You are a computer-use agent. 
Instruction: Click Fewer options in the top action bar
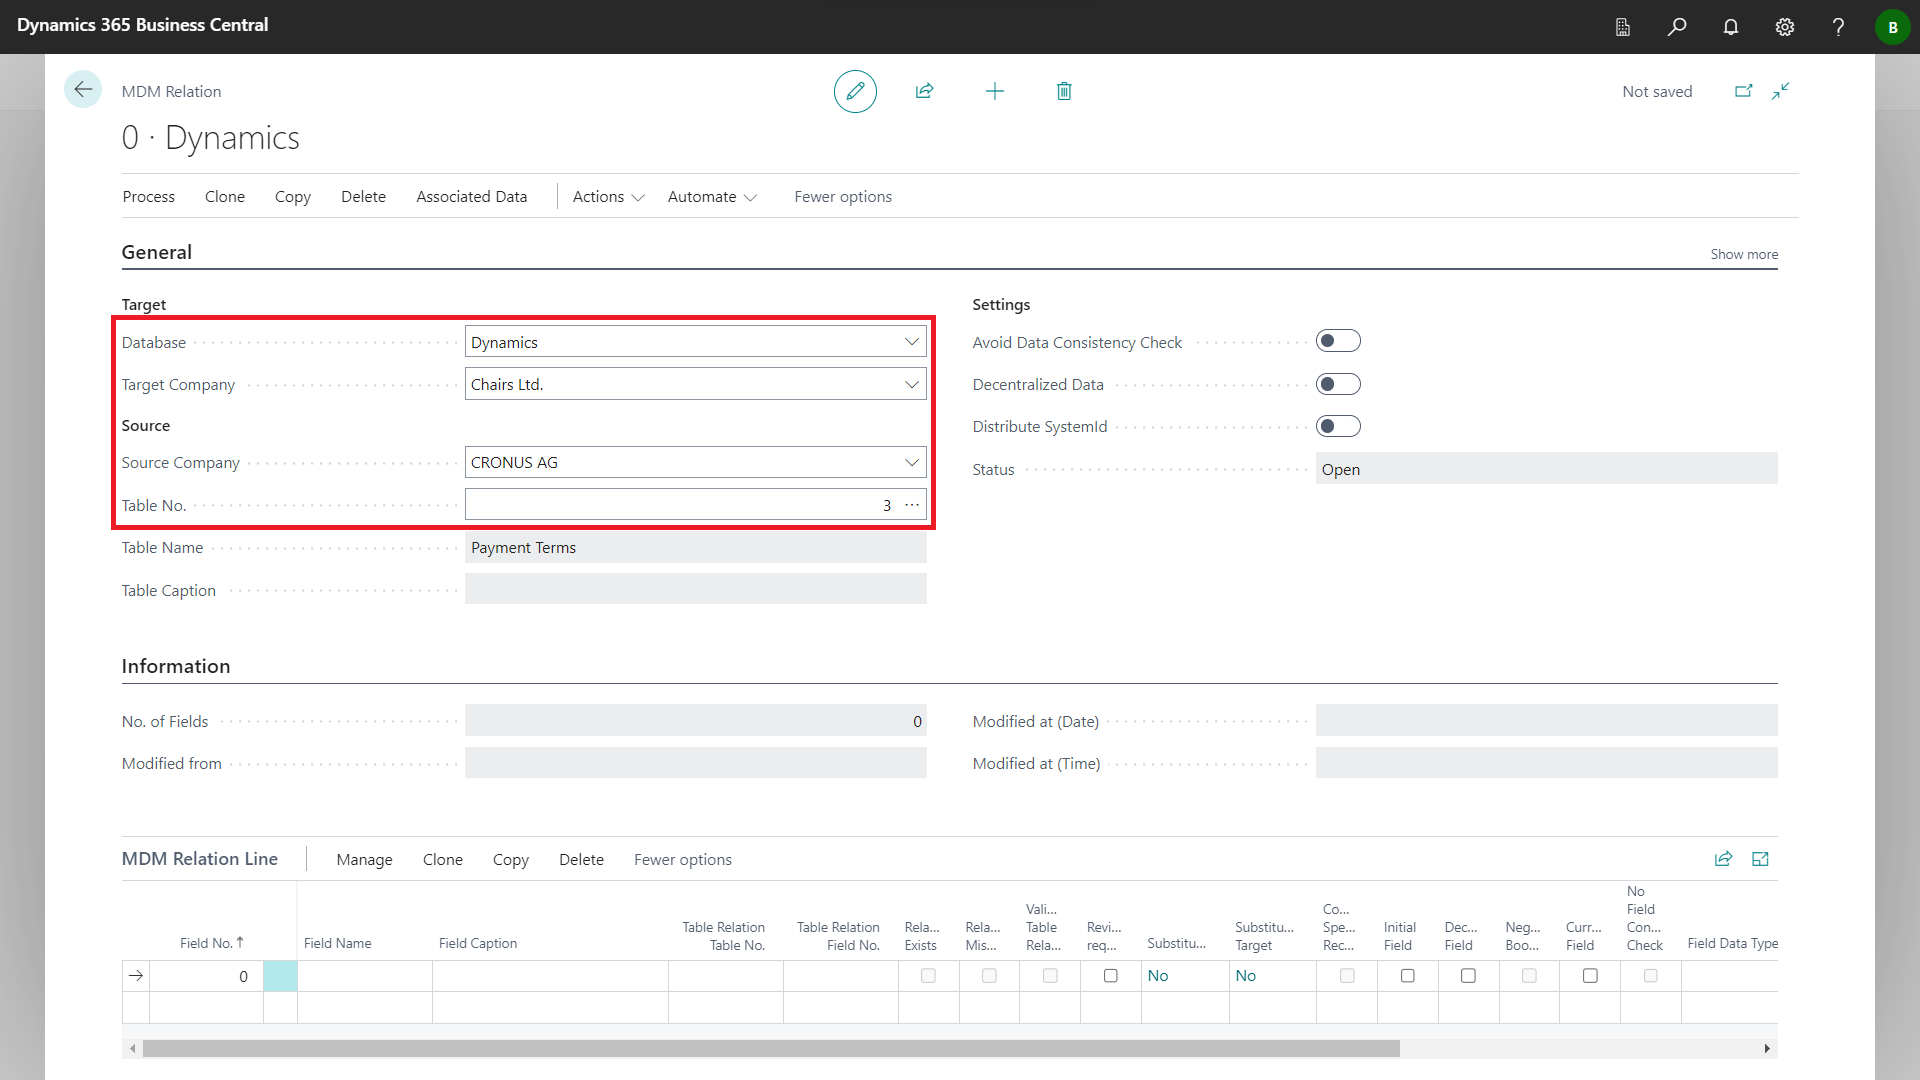click(843, 197)
